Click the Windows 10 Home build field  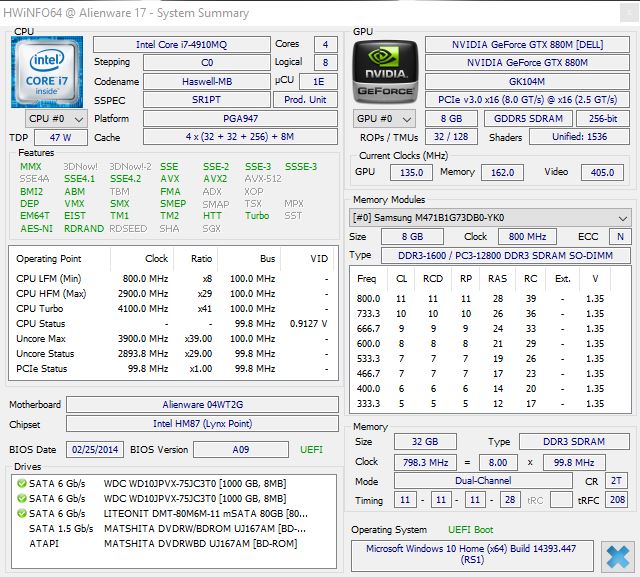(x=471, y=554)
